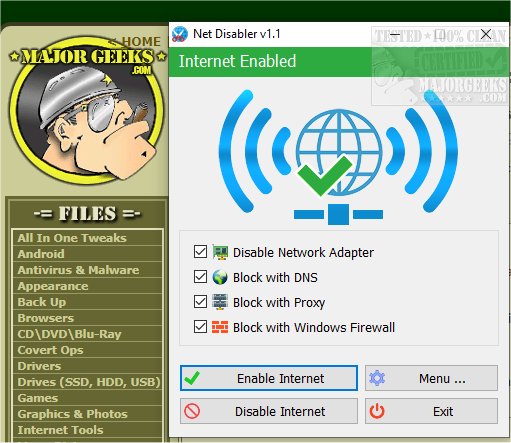Click the green checkmark icon on Enable Internet
The image size is (511, 443).
192,378
